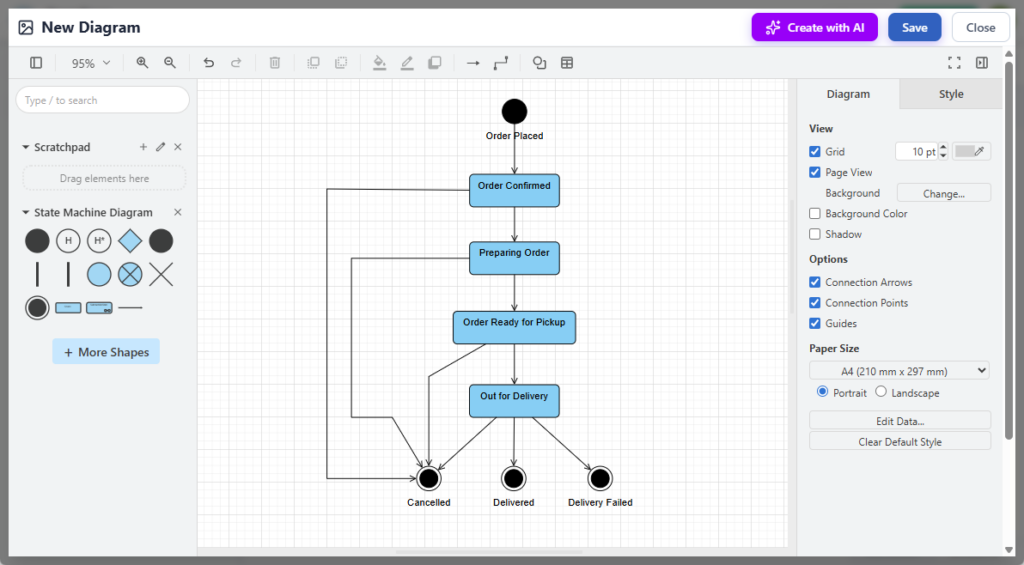Open the A4 paper size dropdown
The image size is (1024, 565).
[899, 371]
